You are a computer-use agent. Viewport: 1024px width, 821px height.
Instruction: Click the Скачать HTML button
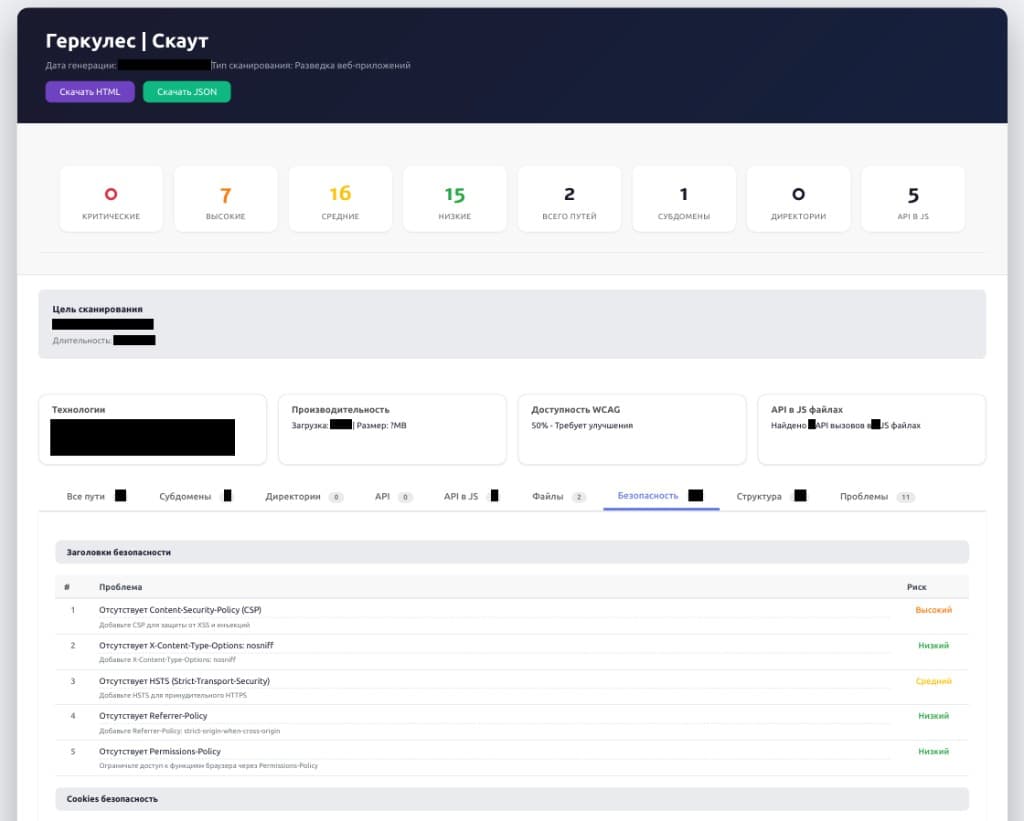click(90, 92)
